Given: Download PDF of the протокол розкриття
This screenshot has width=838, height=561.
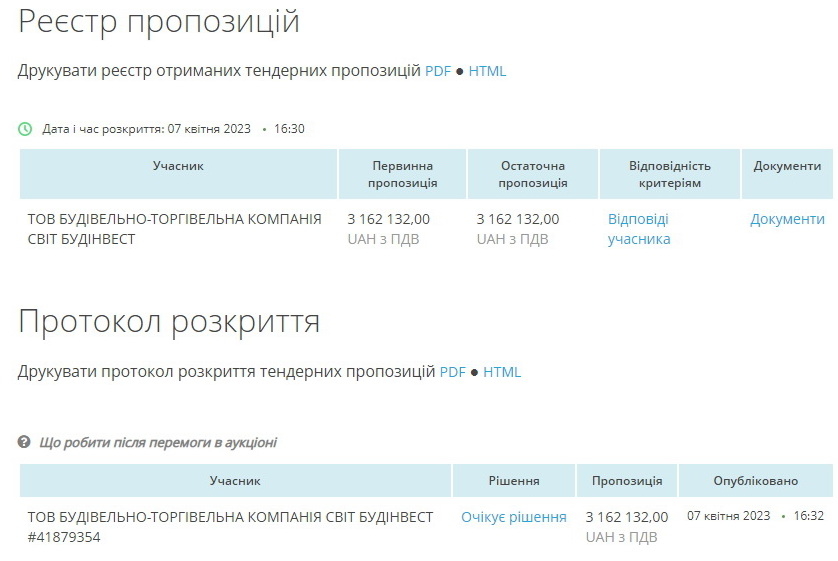Looking at the screenshot, I should point(453,372).
